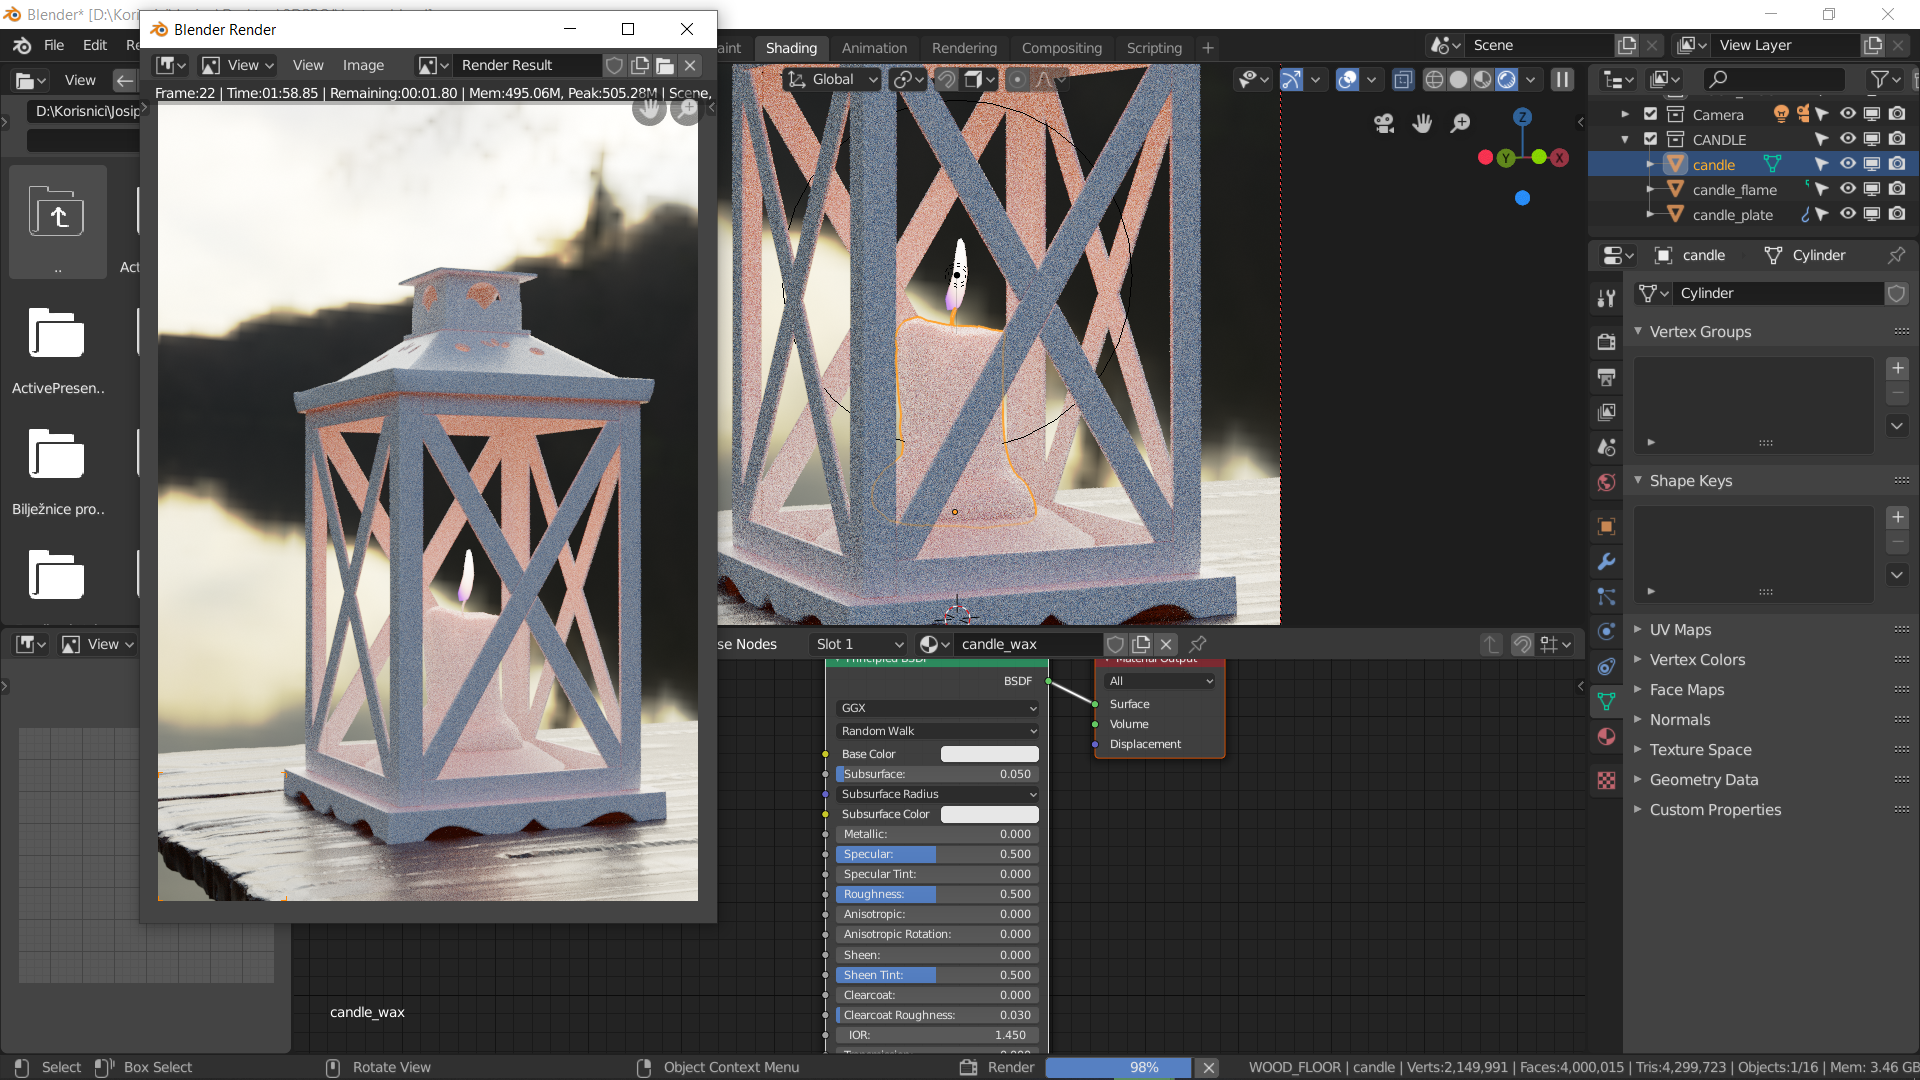
Task: Create new image in render window
Action: pos(640,65)
